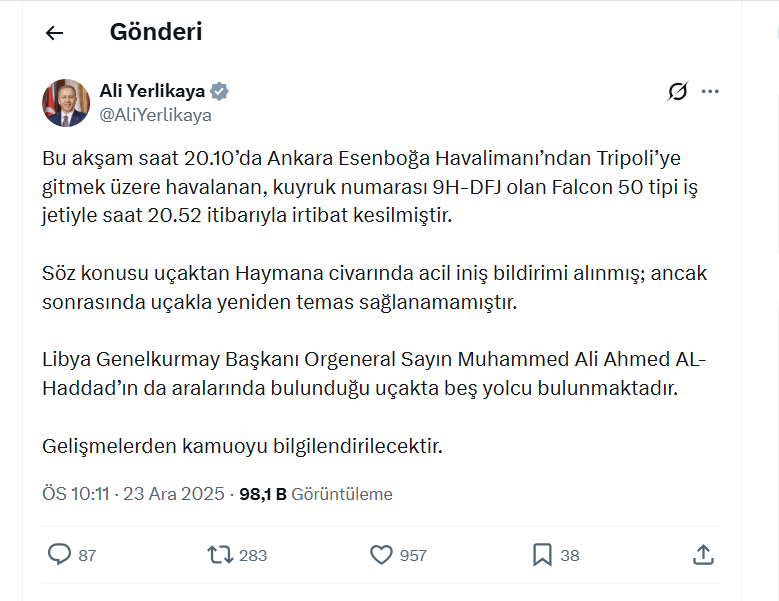The width and height of the screenshot is (779, 601).
Task: Click the like count 957
Action: click(413, 555)
